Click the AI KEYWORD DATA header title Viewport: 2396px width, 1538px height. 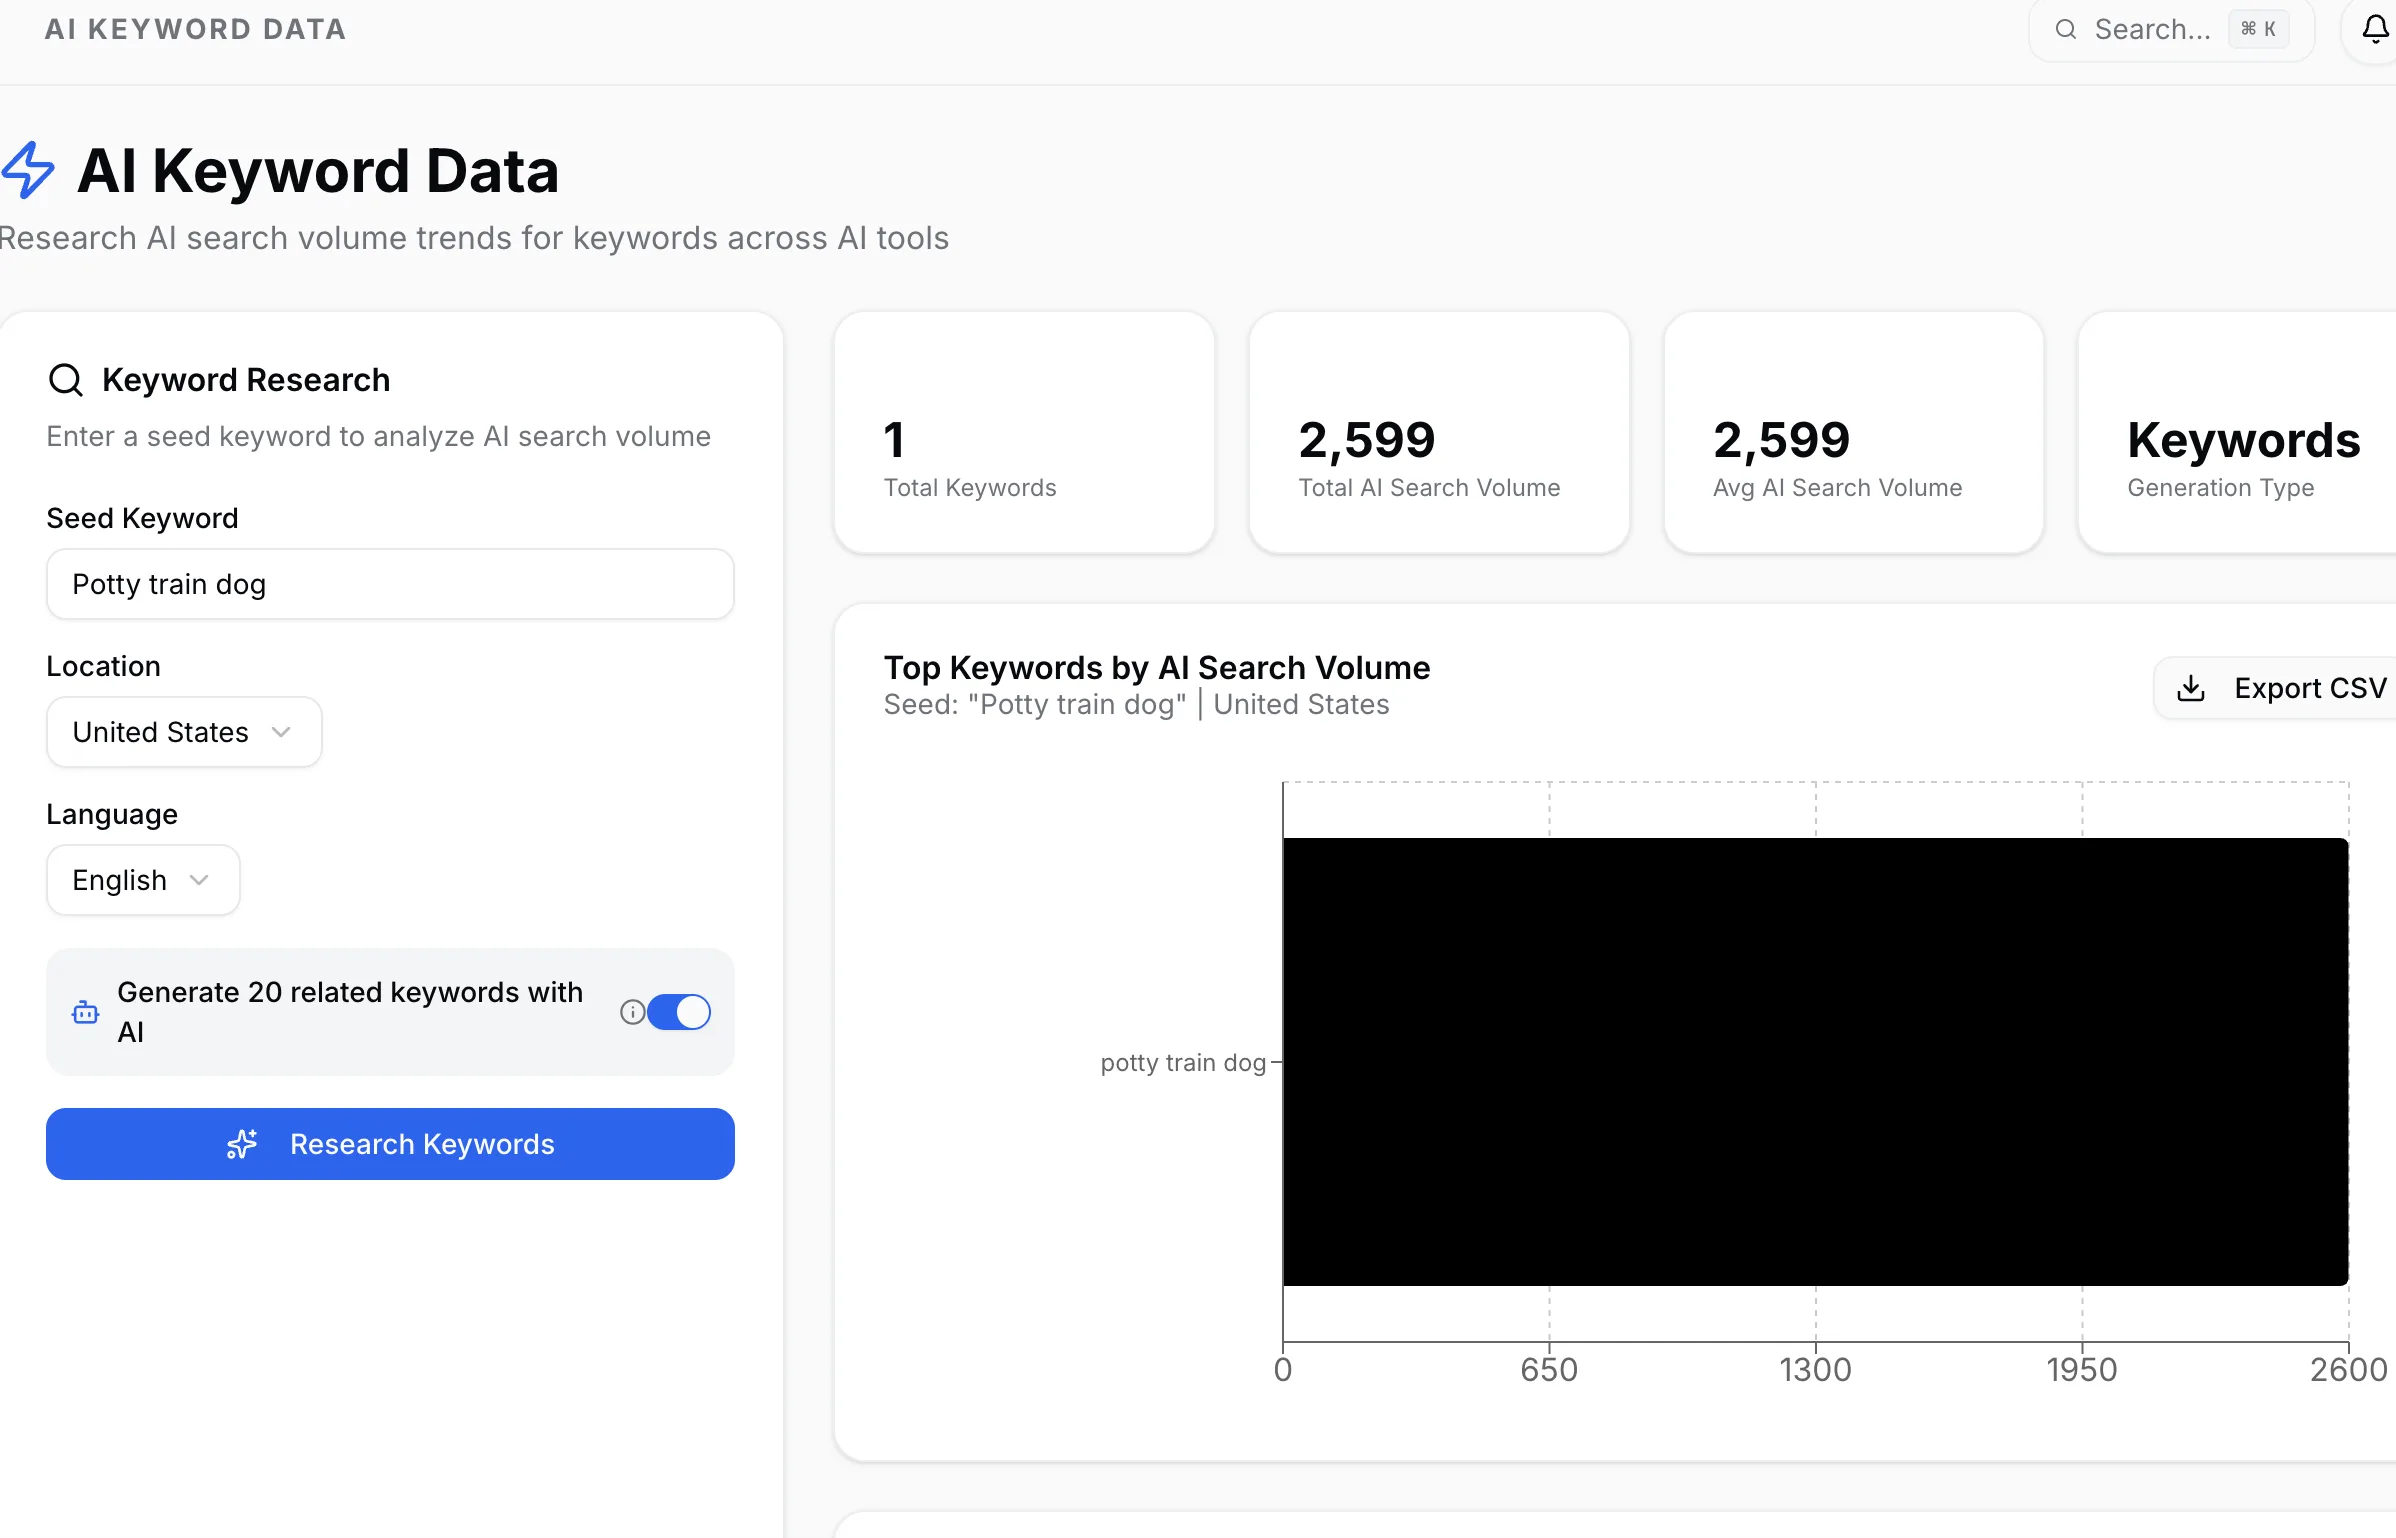tap(196, 29)
